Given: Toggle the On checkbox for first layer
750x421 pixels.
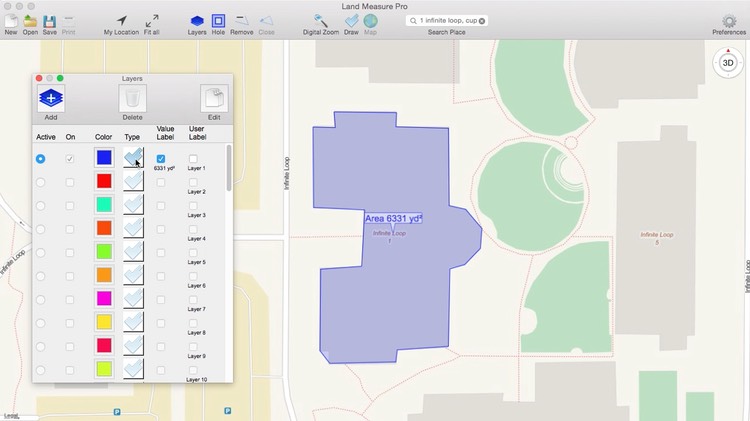Looking at the screenshot, I should 70,159.
